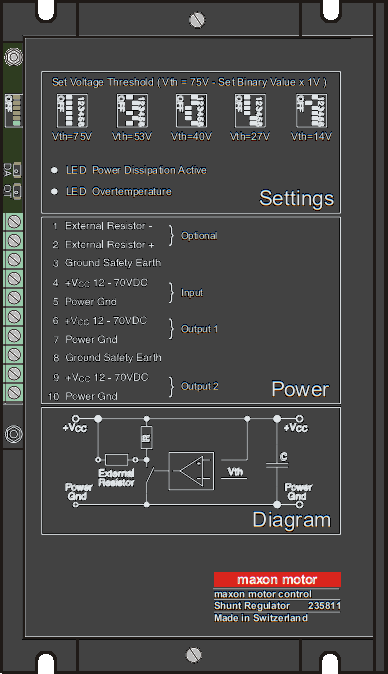Image resolution: width=388 pixels, height=674 pixels.
Task: Click terminal screw 3 for Ground Safety Earth
Action: [x=14, y=260]
